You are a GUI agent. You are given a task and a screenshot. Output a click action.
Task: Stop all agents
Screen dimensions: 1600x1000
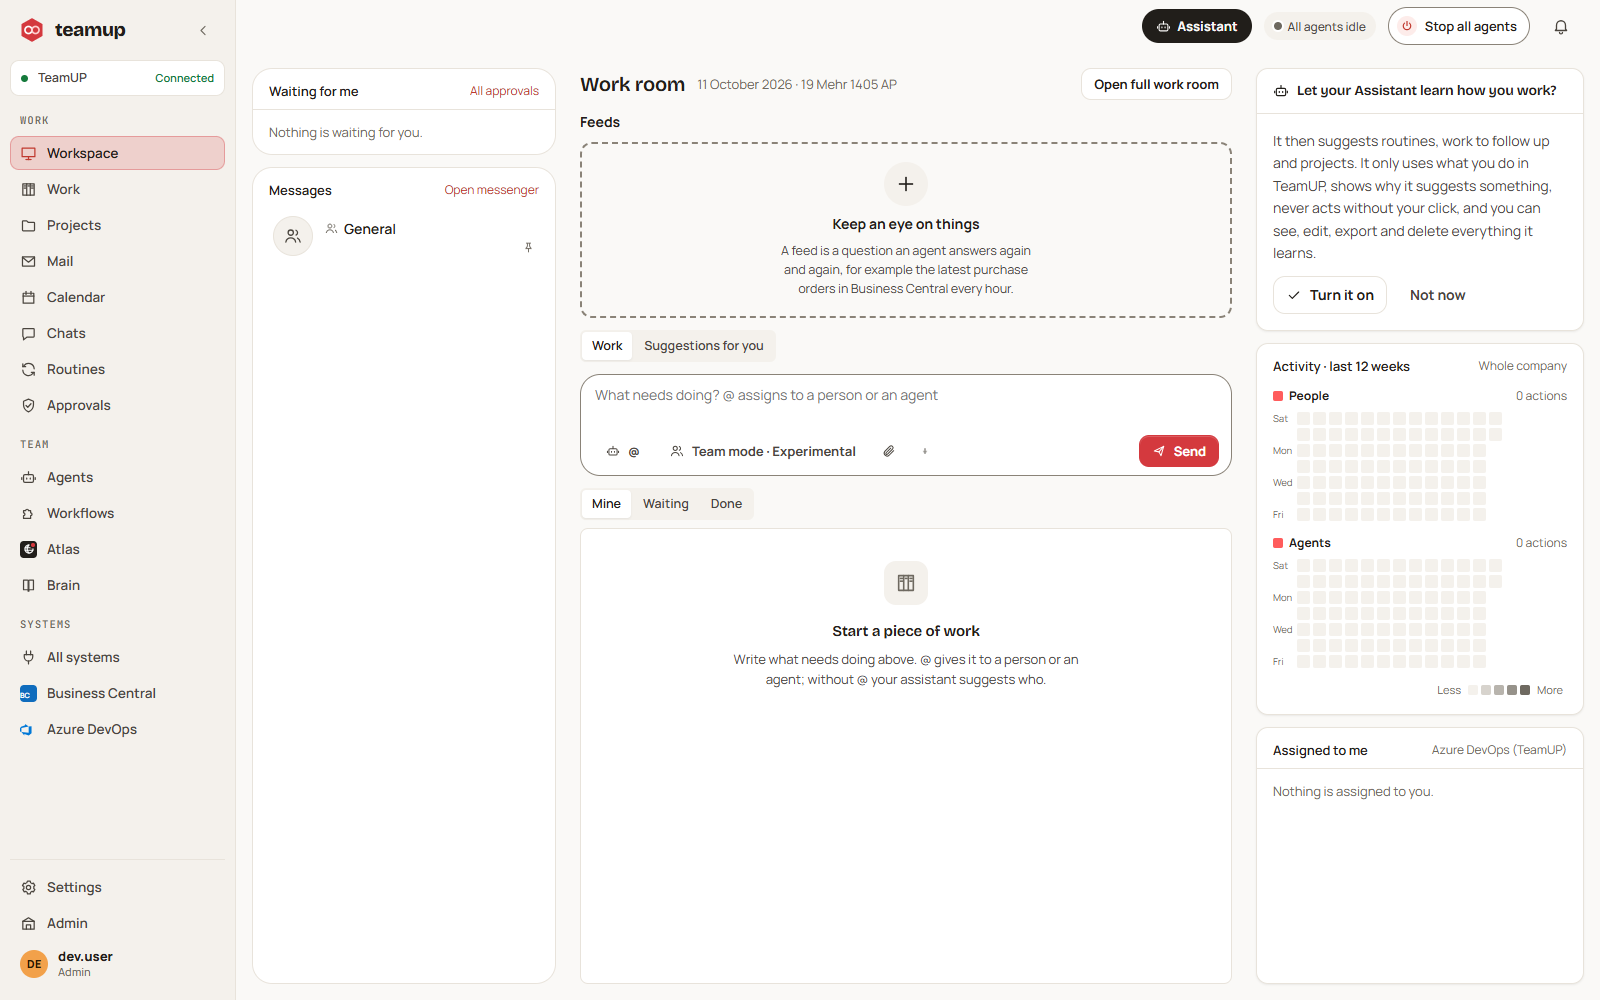[1458, 27]
